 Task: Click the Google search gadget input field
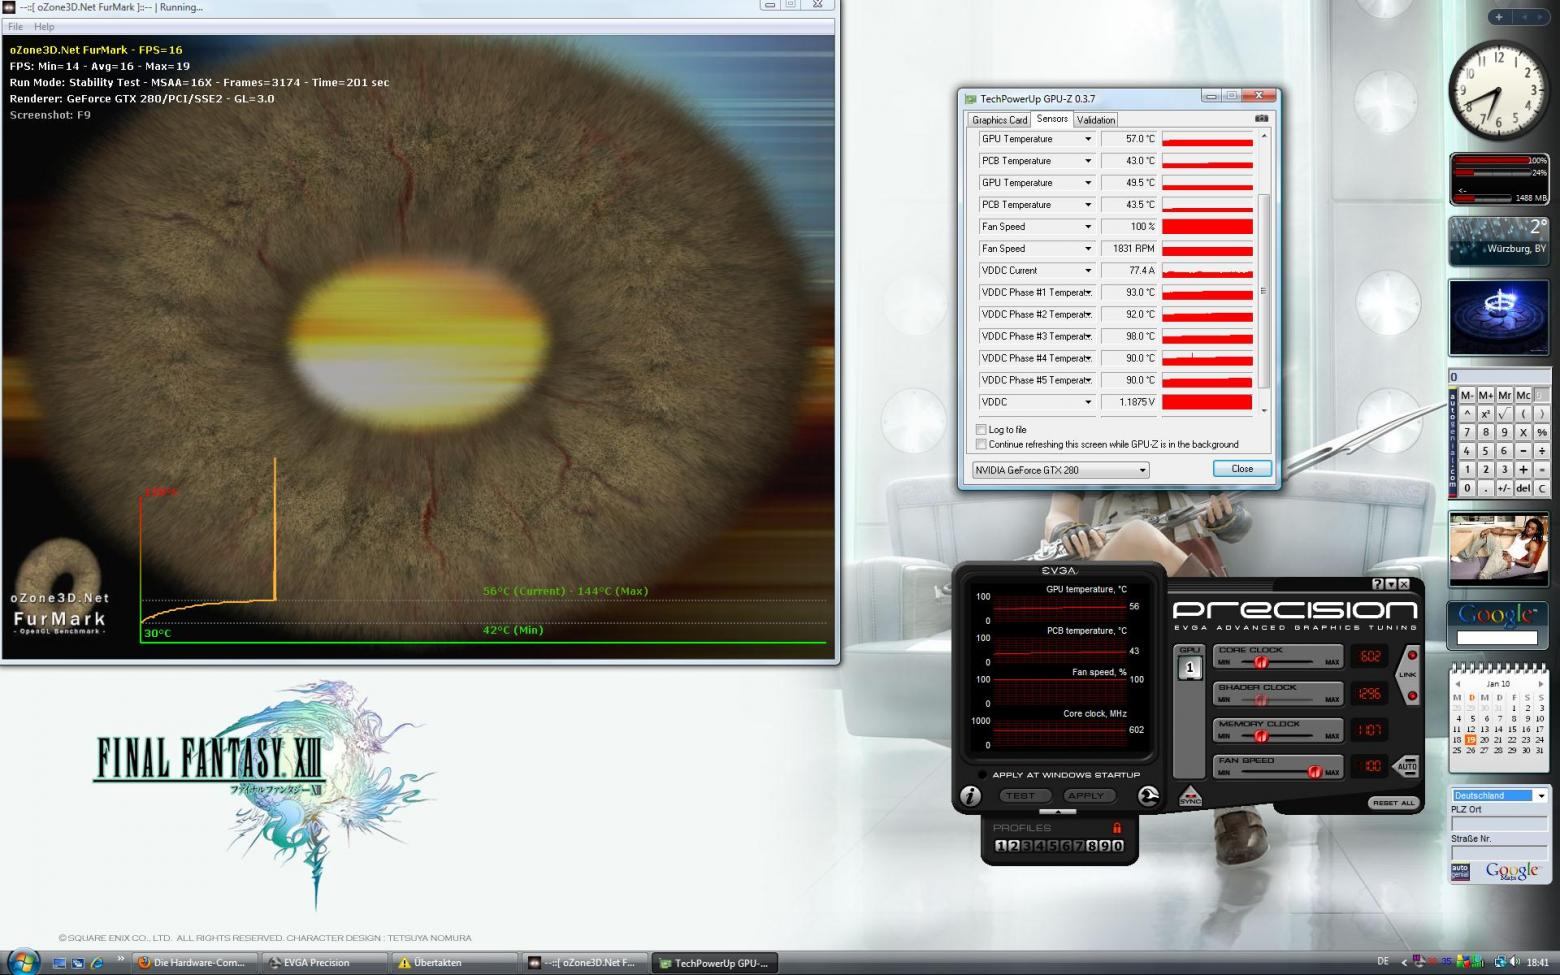[x=1497, y=637]
